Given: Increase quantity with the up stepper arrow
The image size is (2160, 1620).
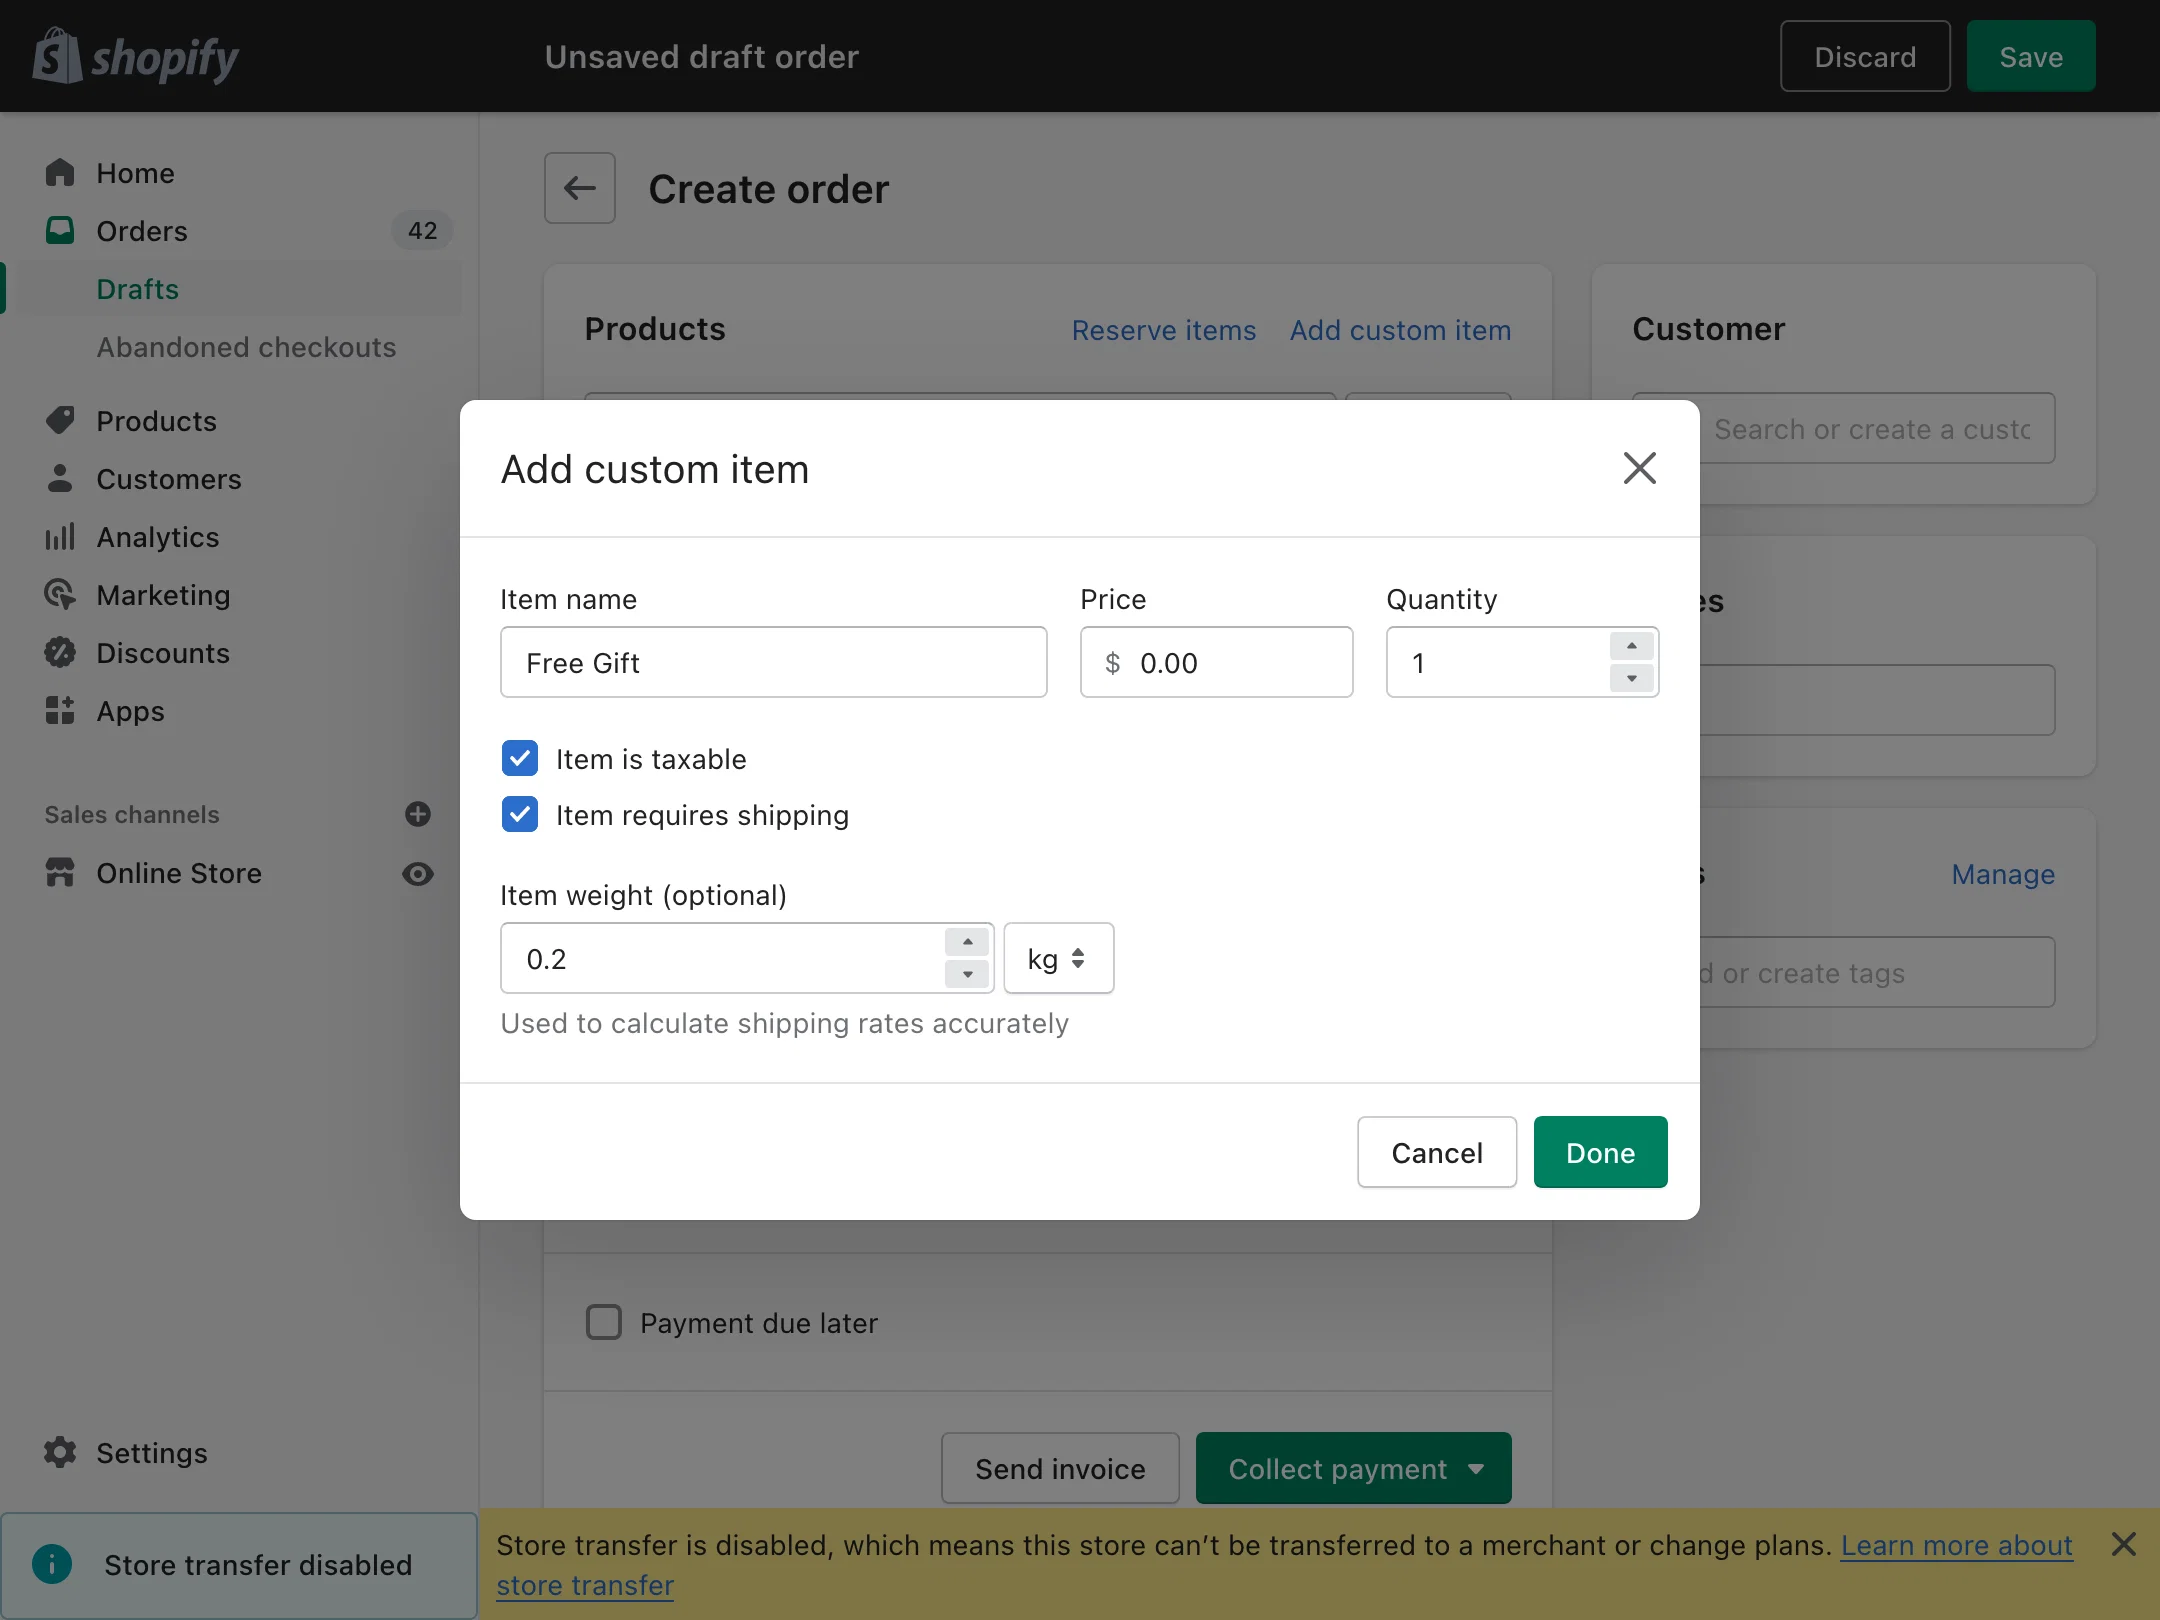Looking at the screenshot, I should (1632, 646).
